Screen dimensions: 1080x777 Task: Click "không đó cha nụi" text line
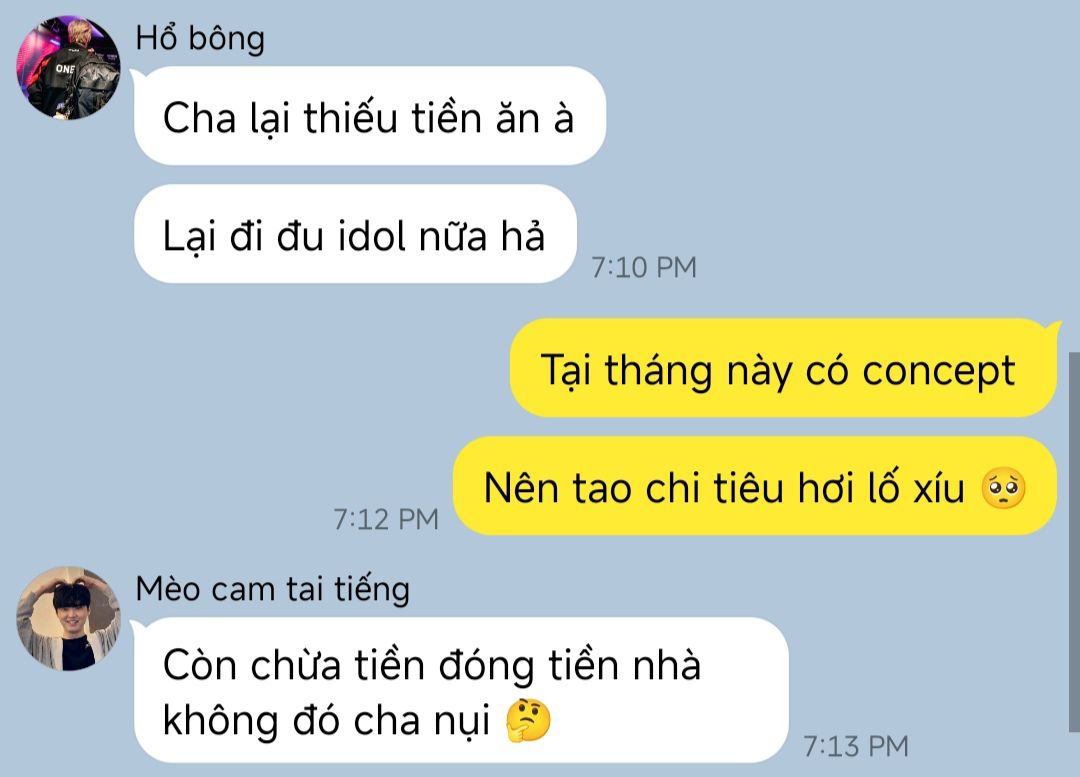pyautogui.click(x=326, y=722)
